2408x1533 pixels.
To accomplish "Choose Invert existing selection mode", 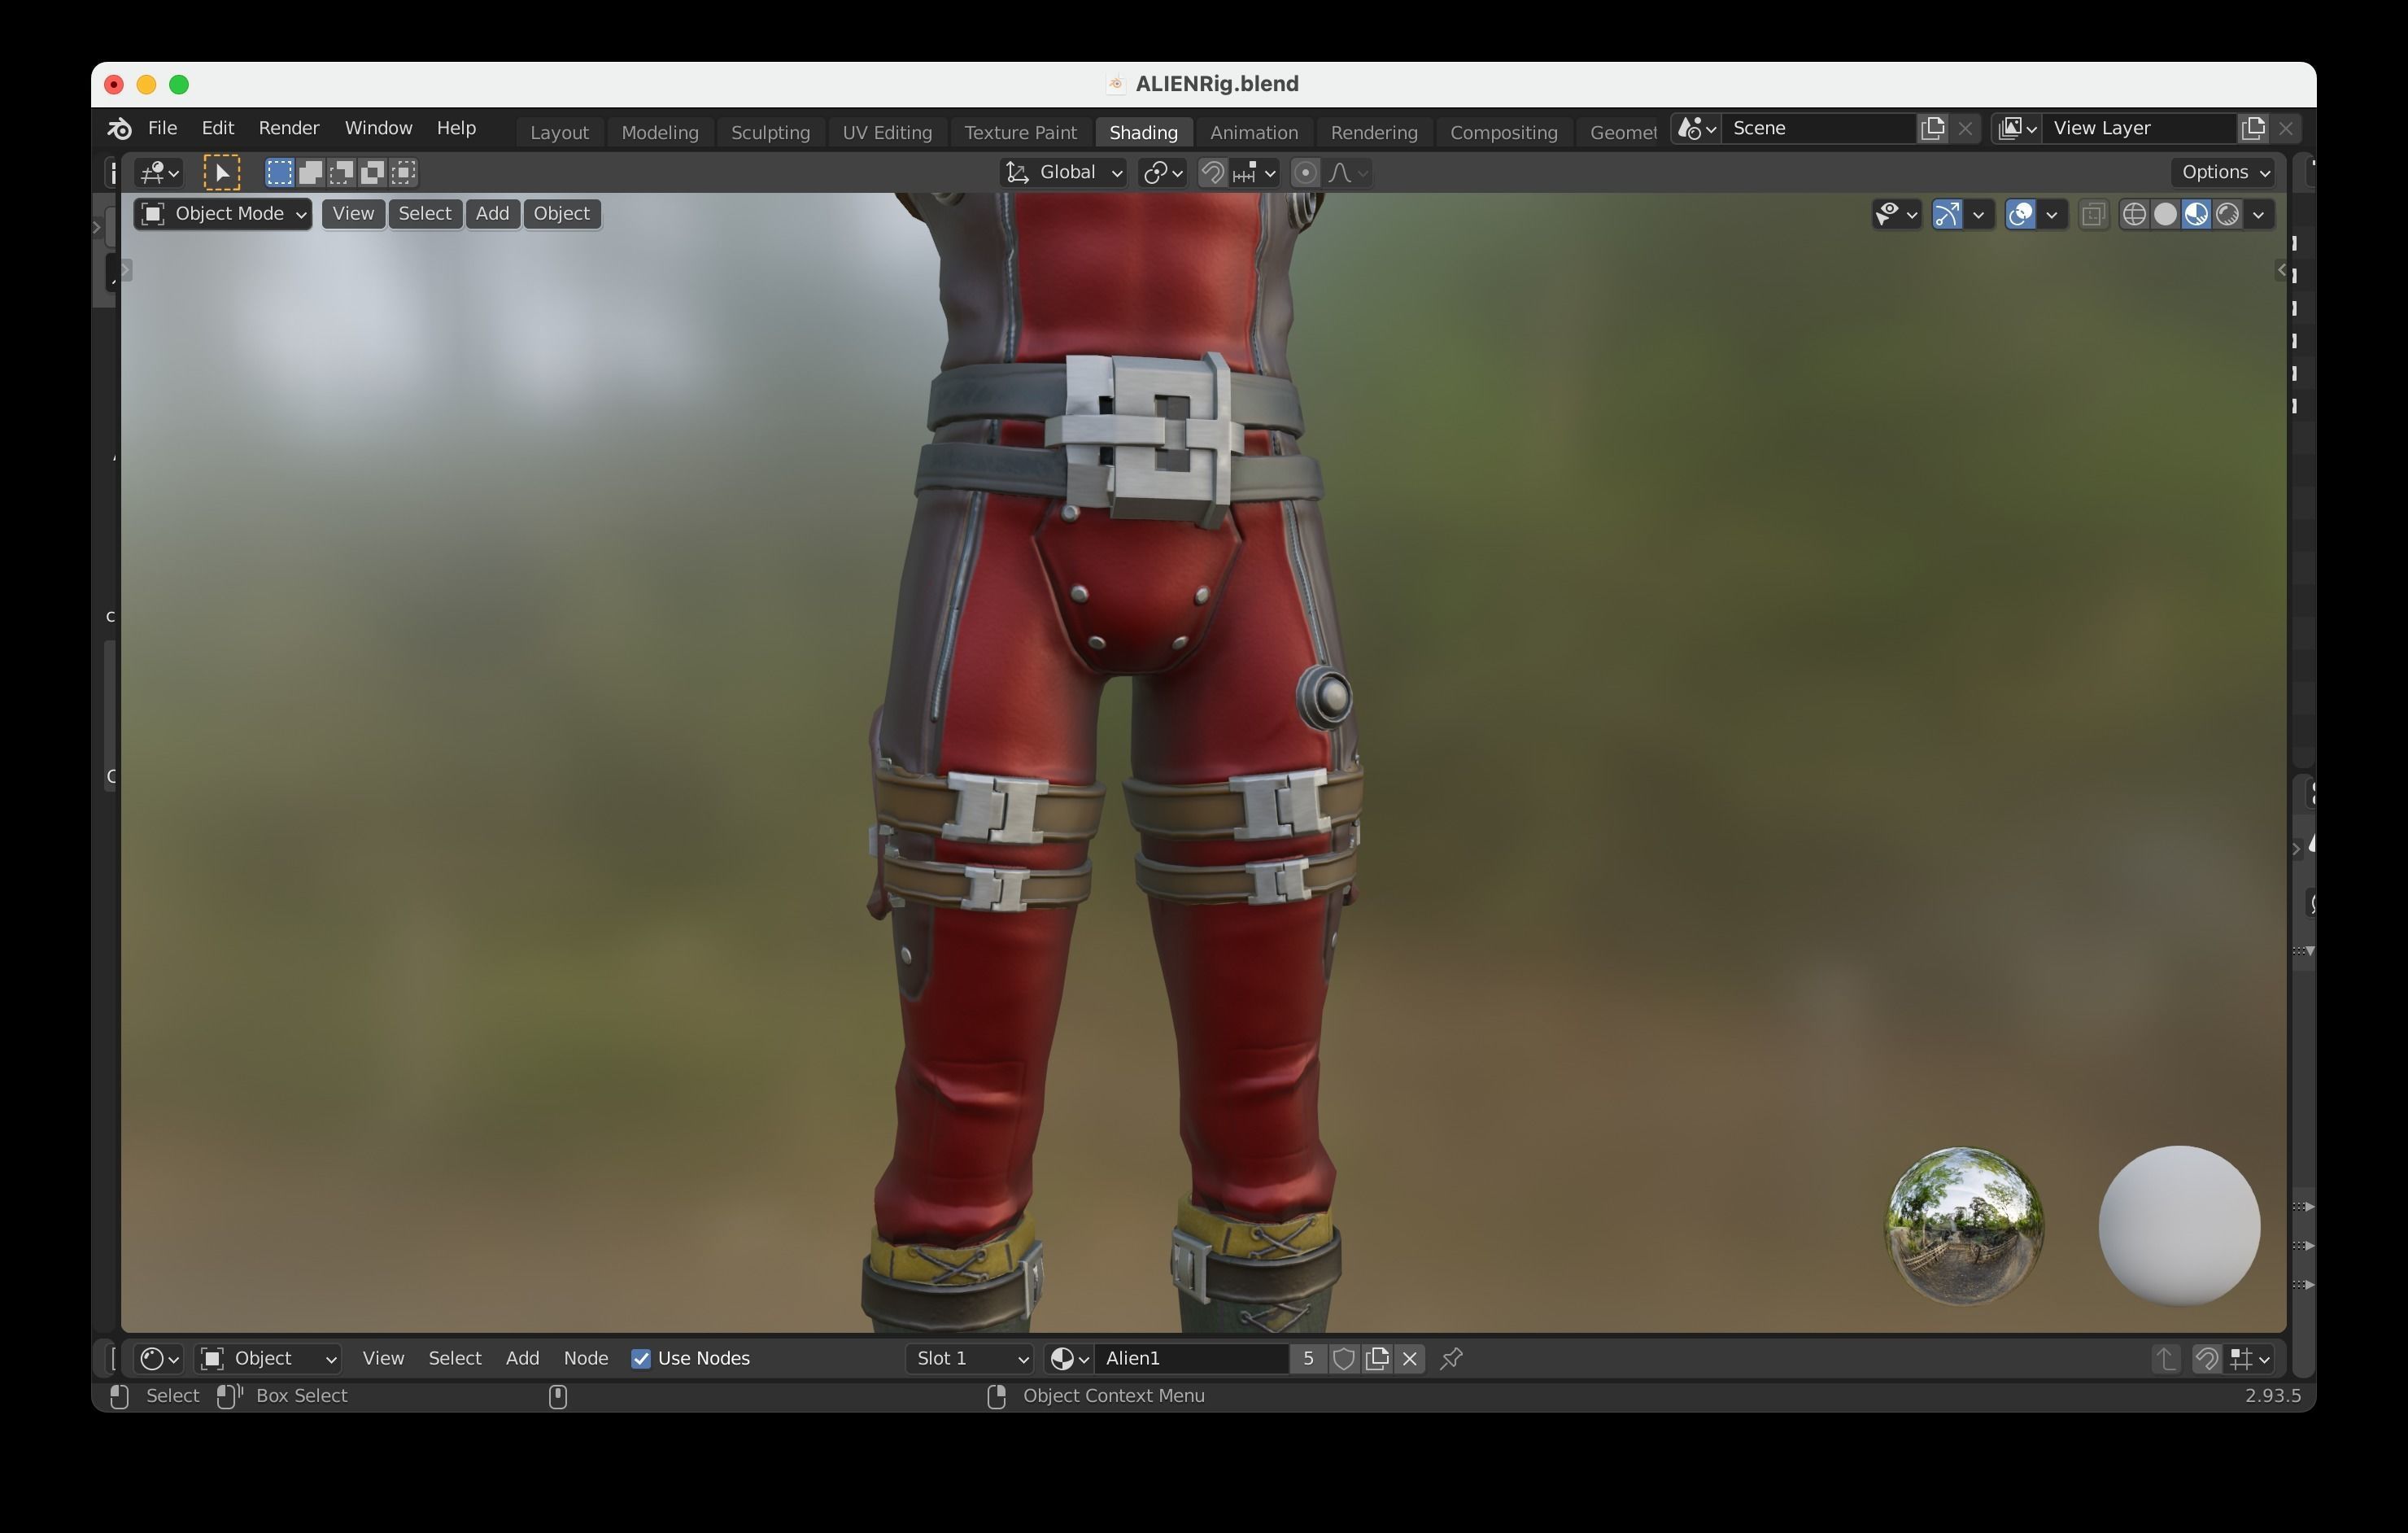I will [x=372, y=173].
